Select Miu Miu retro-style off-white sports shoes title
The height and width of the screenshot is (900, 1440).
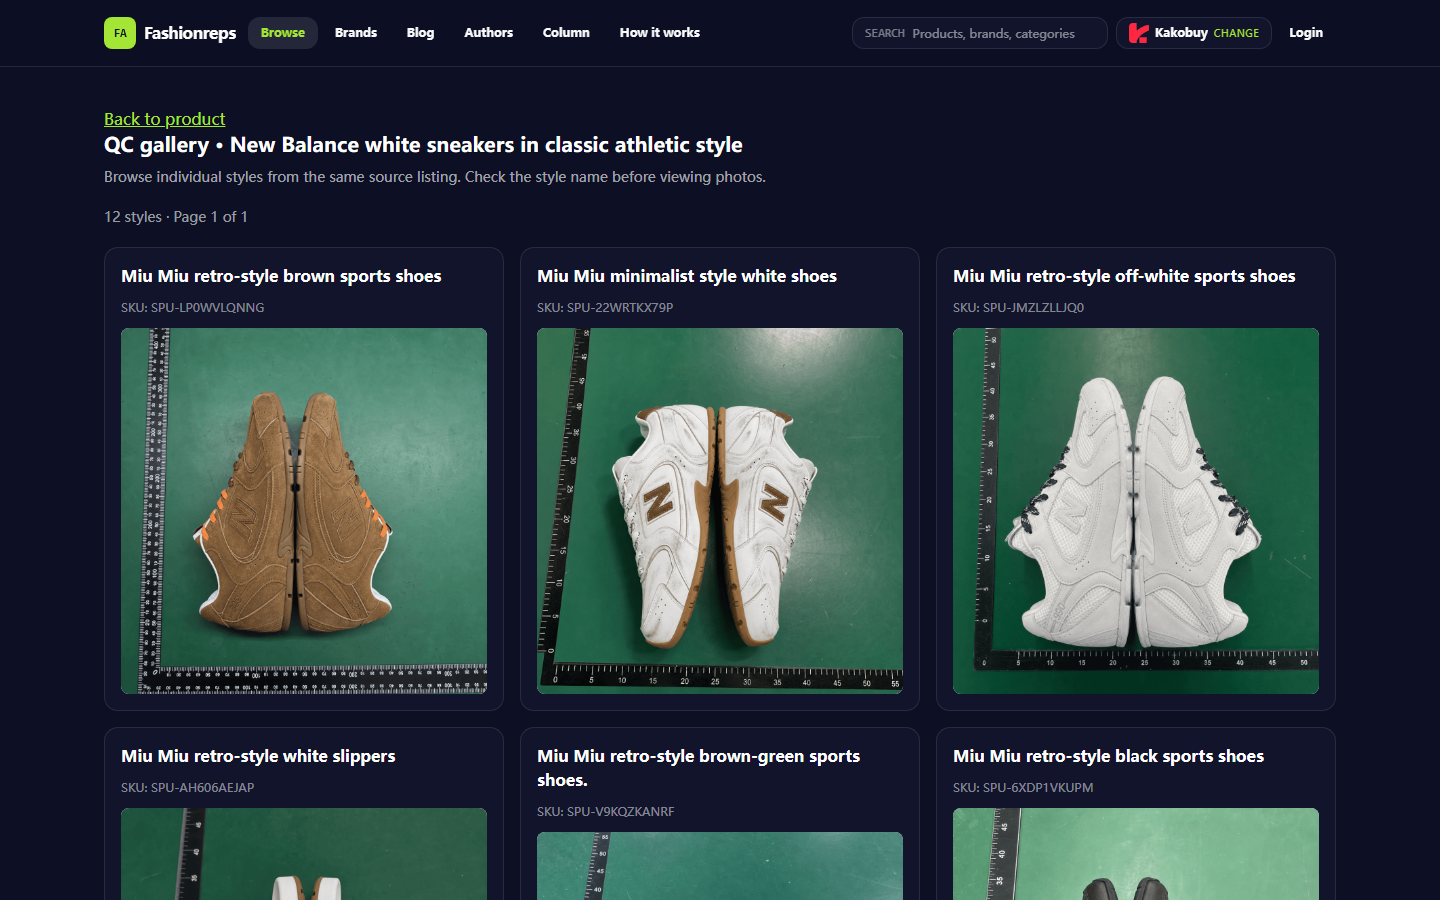click(x=1124, y=276)
